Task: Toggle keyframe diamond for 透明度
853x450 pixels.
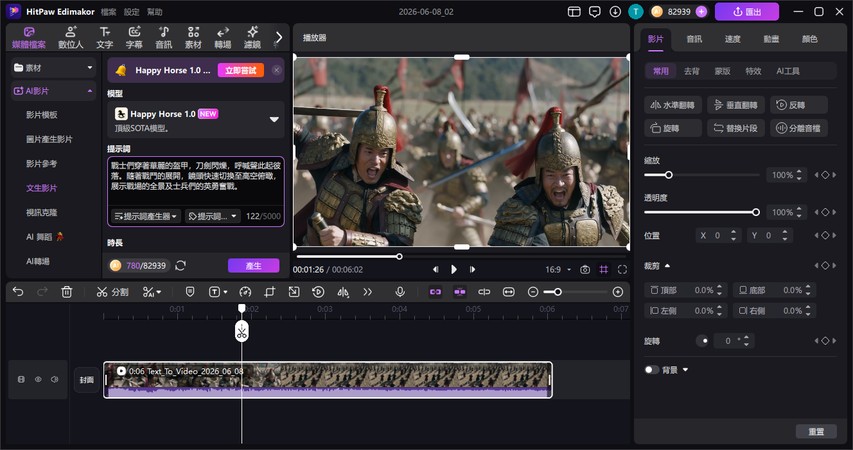Action: (x=825, y=212)
